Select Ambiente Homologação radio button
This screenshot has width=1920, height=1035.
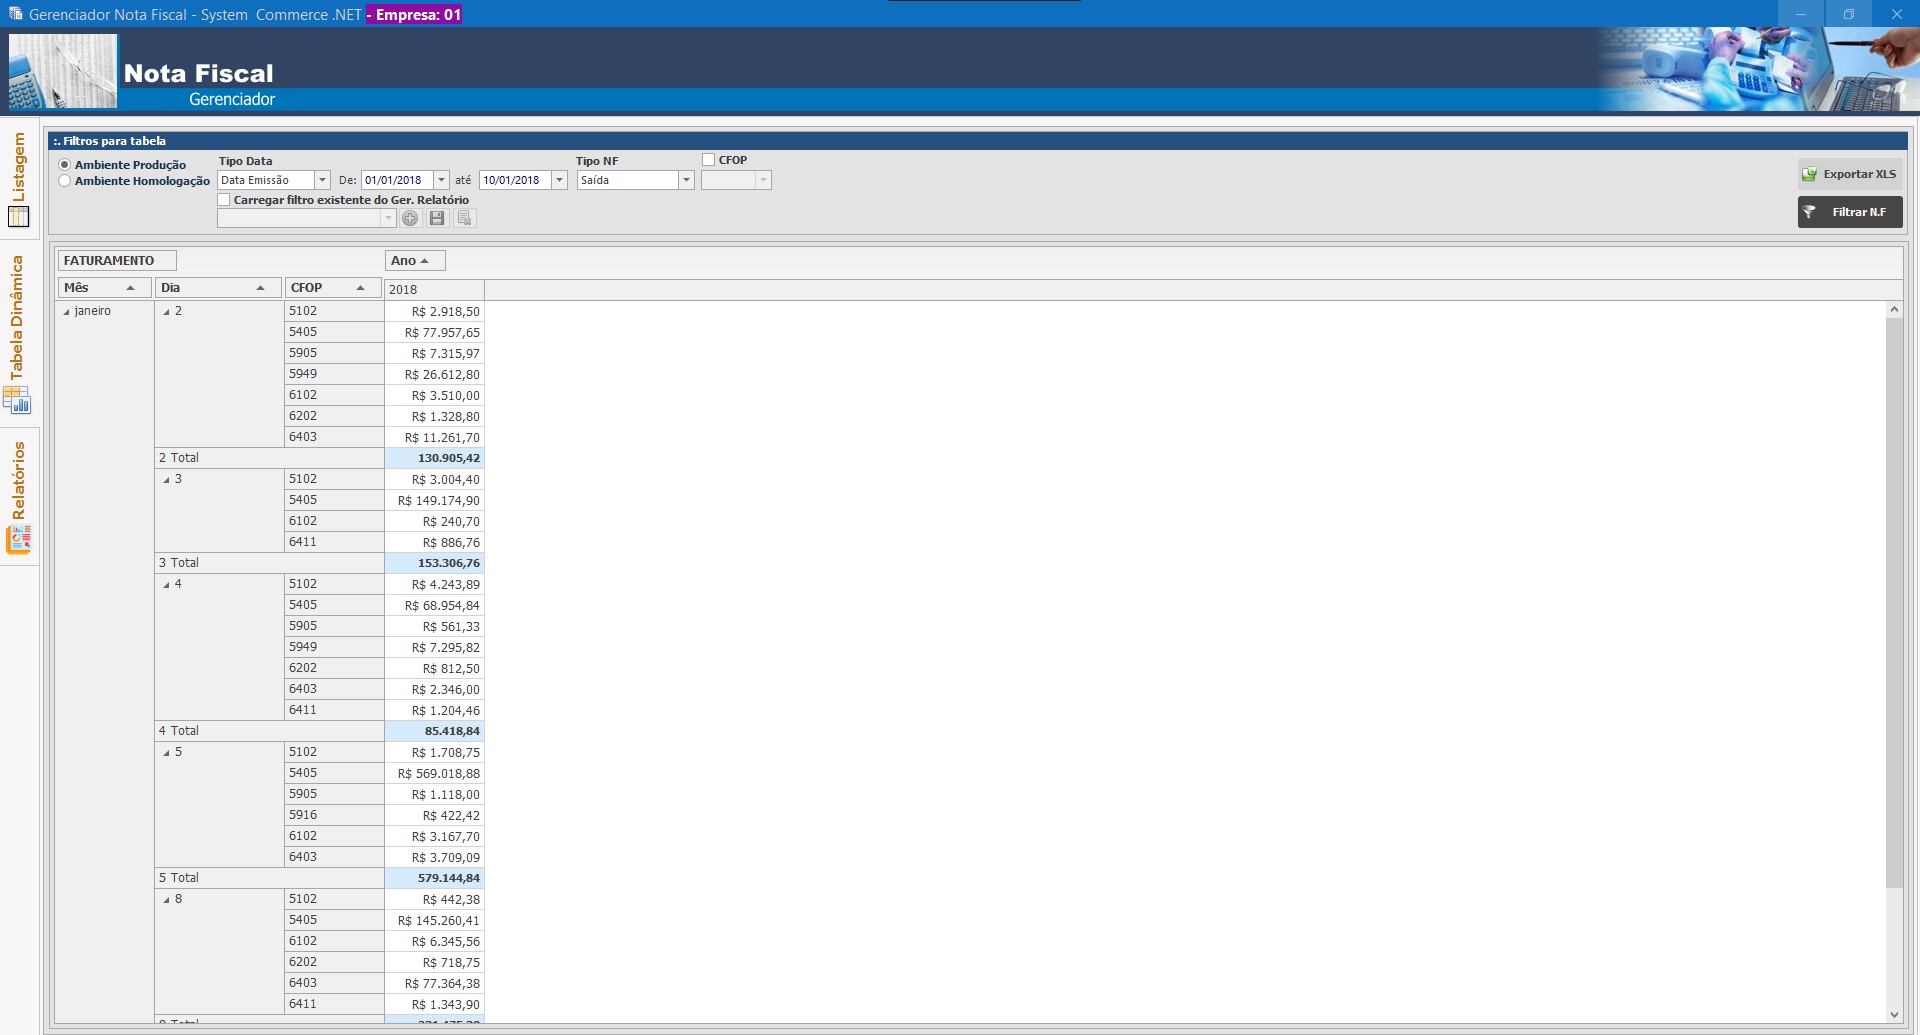[65, 181]
